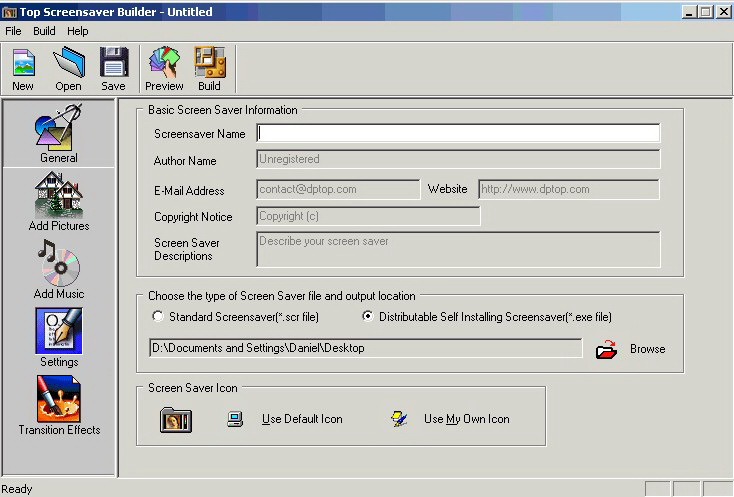The width and height of the screenshot is (734, 497).
Task: Click the Open folder toolbar icon
Action: point(69,62)
